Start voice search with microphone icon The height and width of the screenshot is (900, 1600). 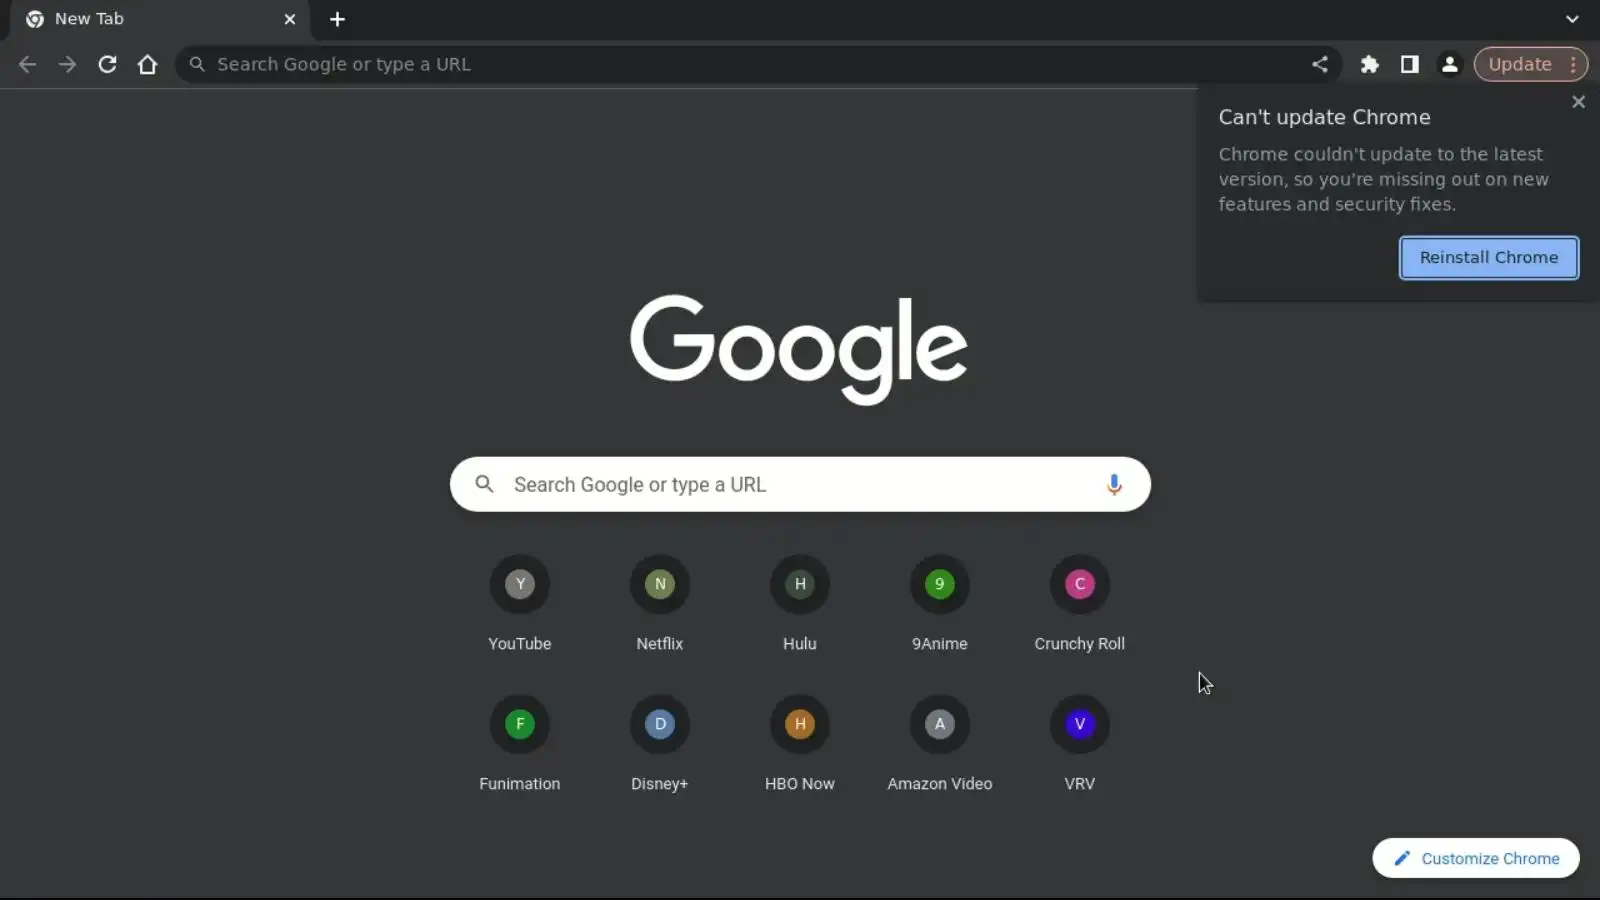(1114, 485)
